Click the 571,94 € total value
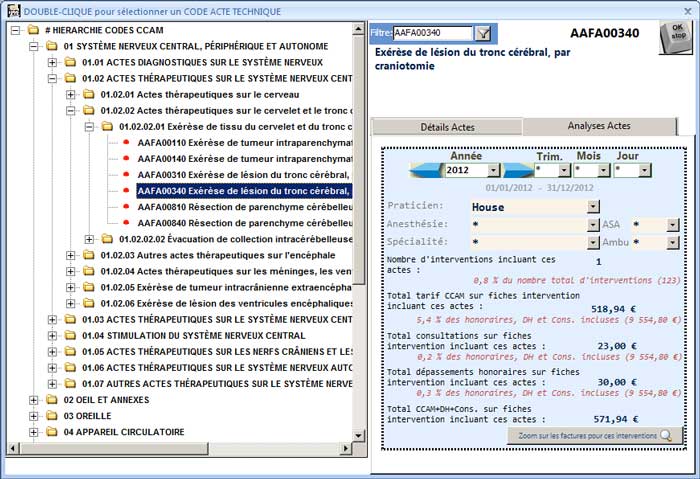The width and height of the screenshot is (700, 479). pyautogui.click(x=616, y=419)
